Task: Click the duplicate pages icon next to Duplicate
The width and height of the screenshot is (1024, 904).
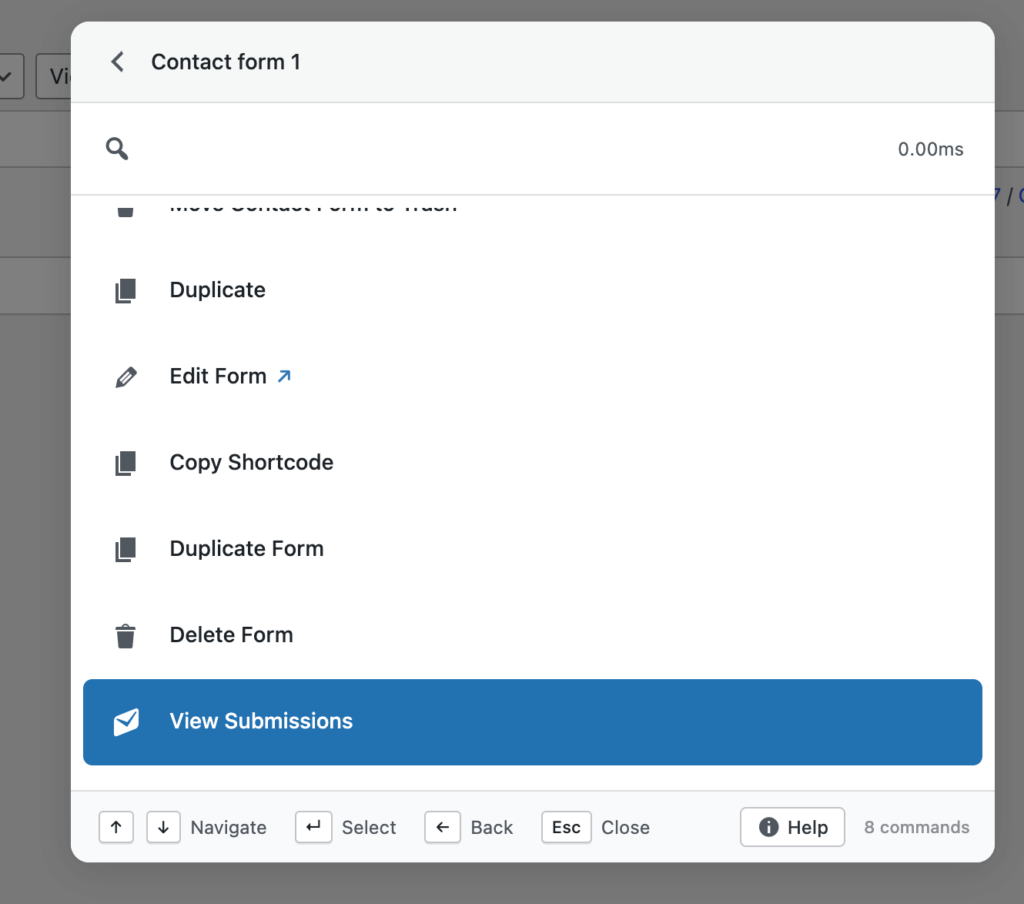Action: point(125,289)
